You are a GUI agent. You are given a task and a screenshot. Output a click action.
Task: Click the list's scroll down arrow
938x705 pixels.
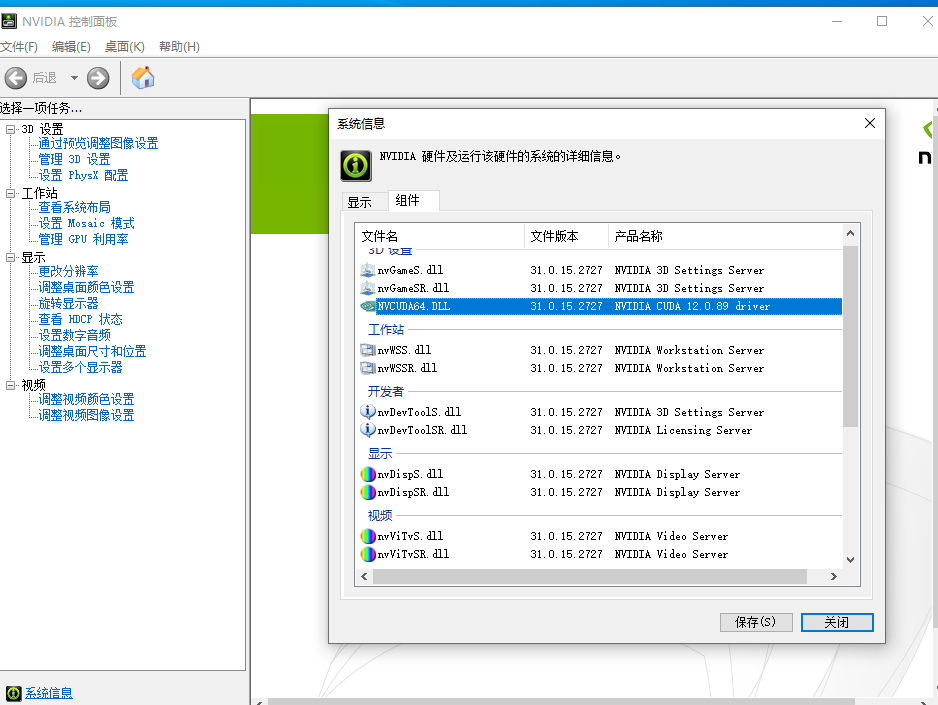(x=850, y=560)
